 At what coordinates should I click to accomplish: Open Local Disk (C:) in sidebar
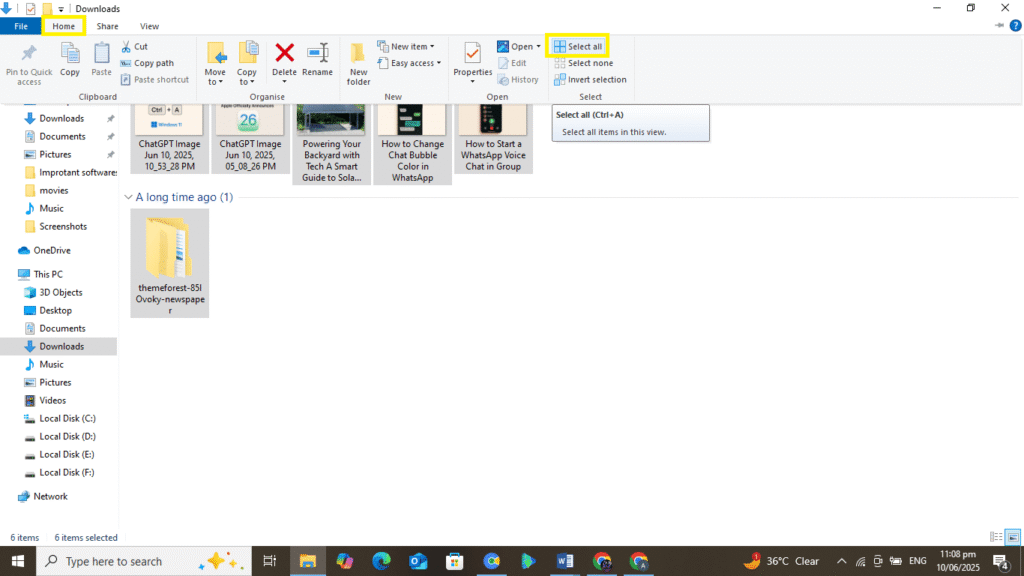[67, 419]
